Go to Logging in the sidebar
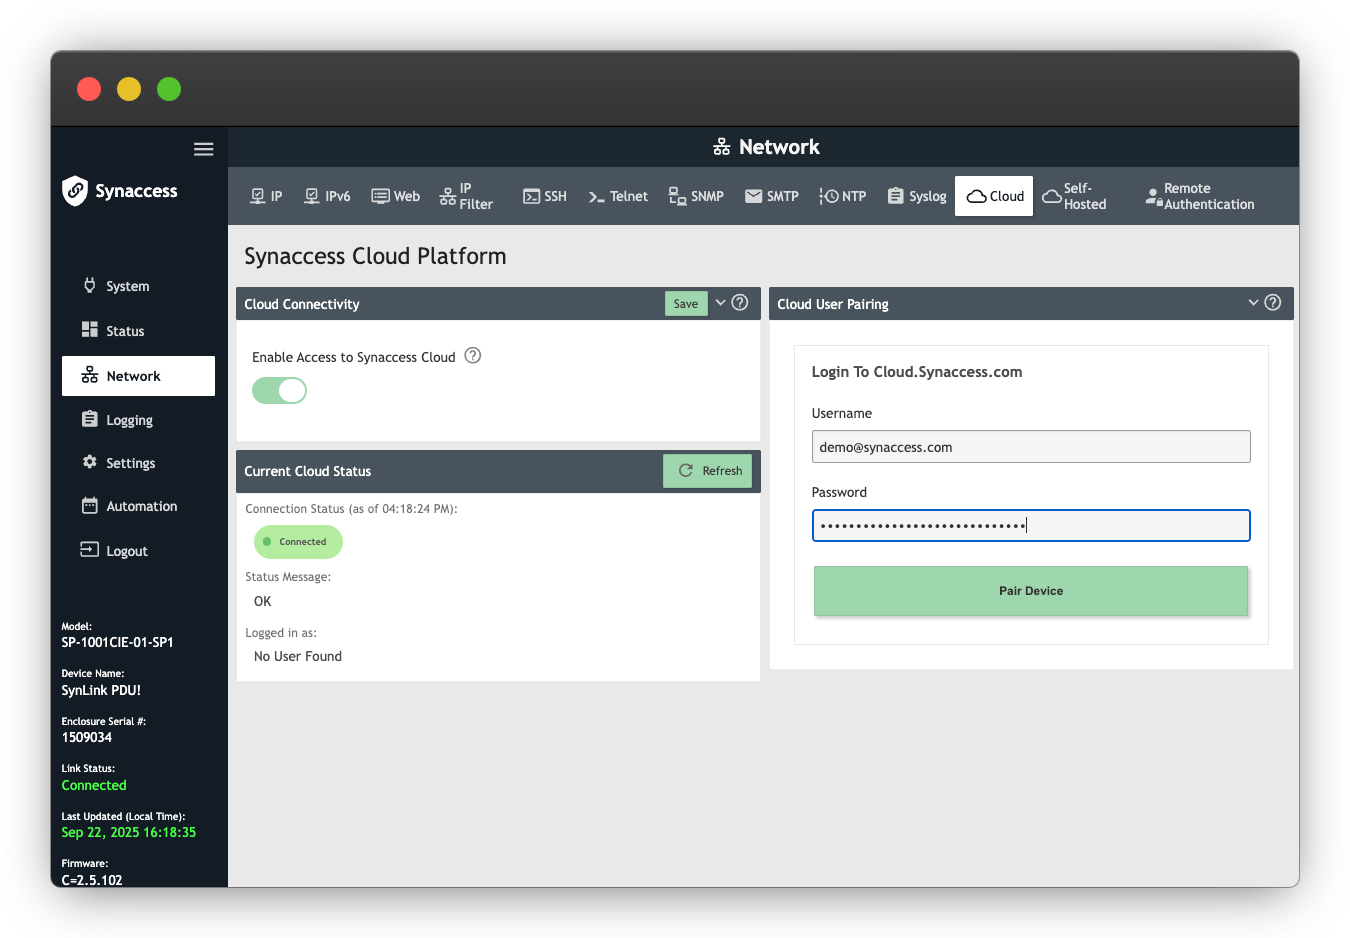 [129, 420]
